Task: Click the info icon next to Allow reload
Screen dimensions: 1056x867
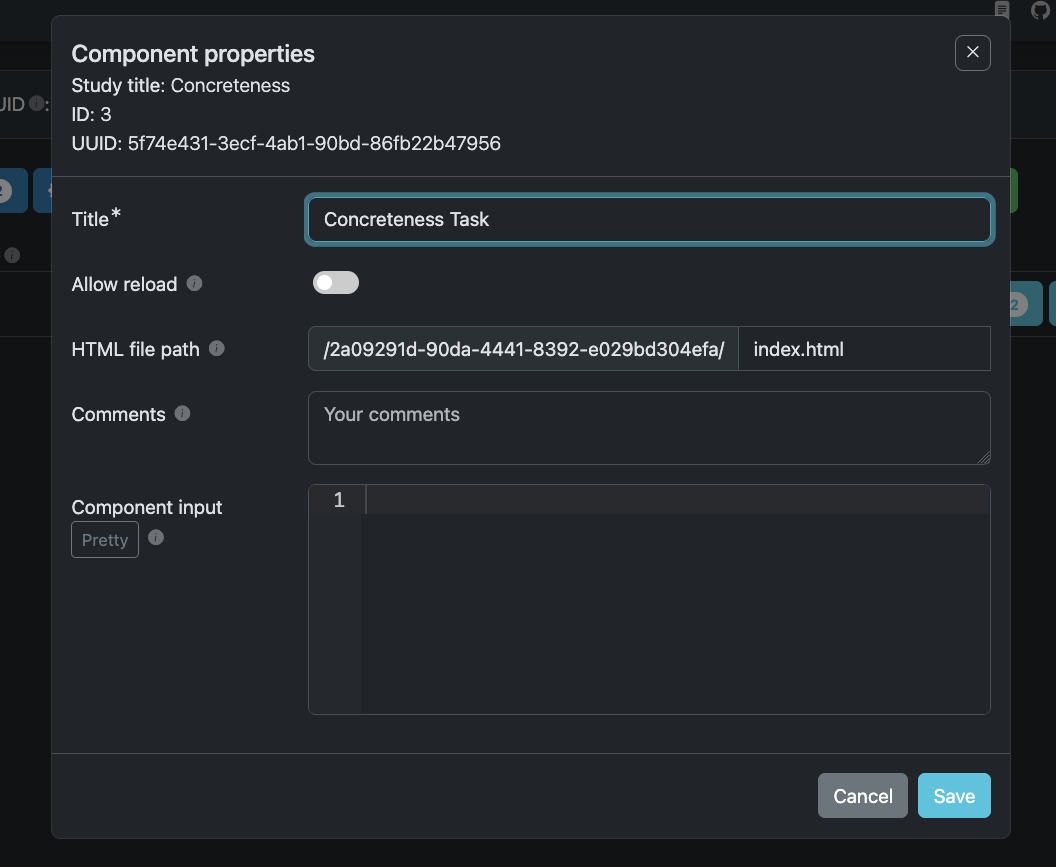Action: tap(195, 284)
